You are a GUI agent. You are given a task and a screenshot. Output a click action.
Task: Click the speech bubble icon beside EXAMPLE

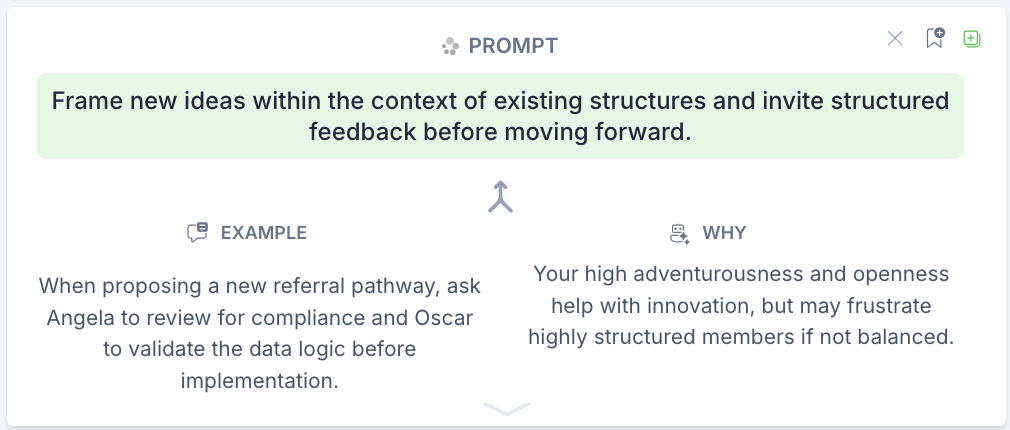click(x=197, y=233)
